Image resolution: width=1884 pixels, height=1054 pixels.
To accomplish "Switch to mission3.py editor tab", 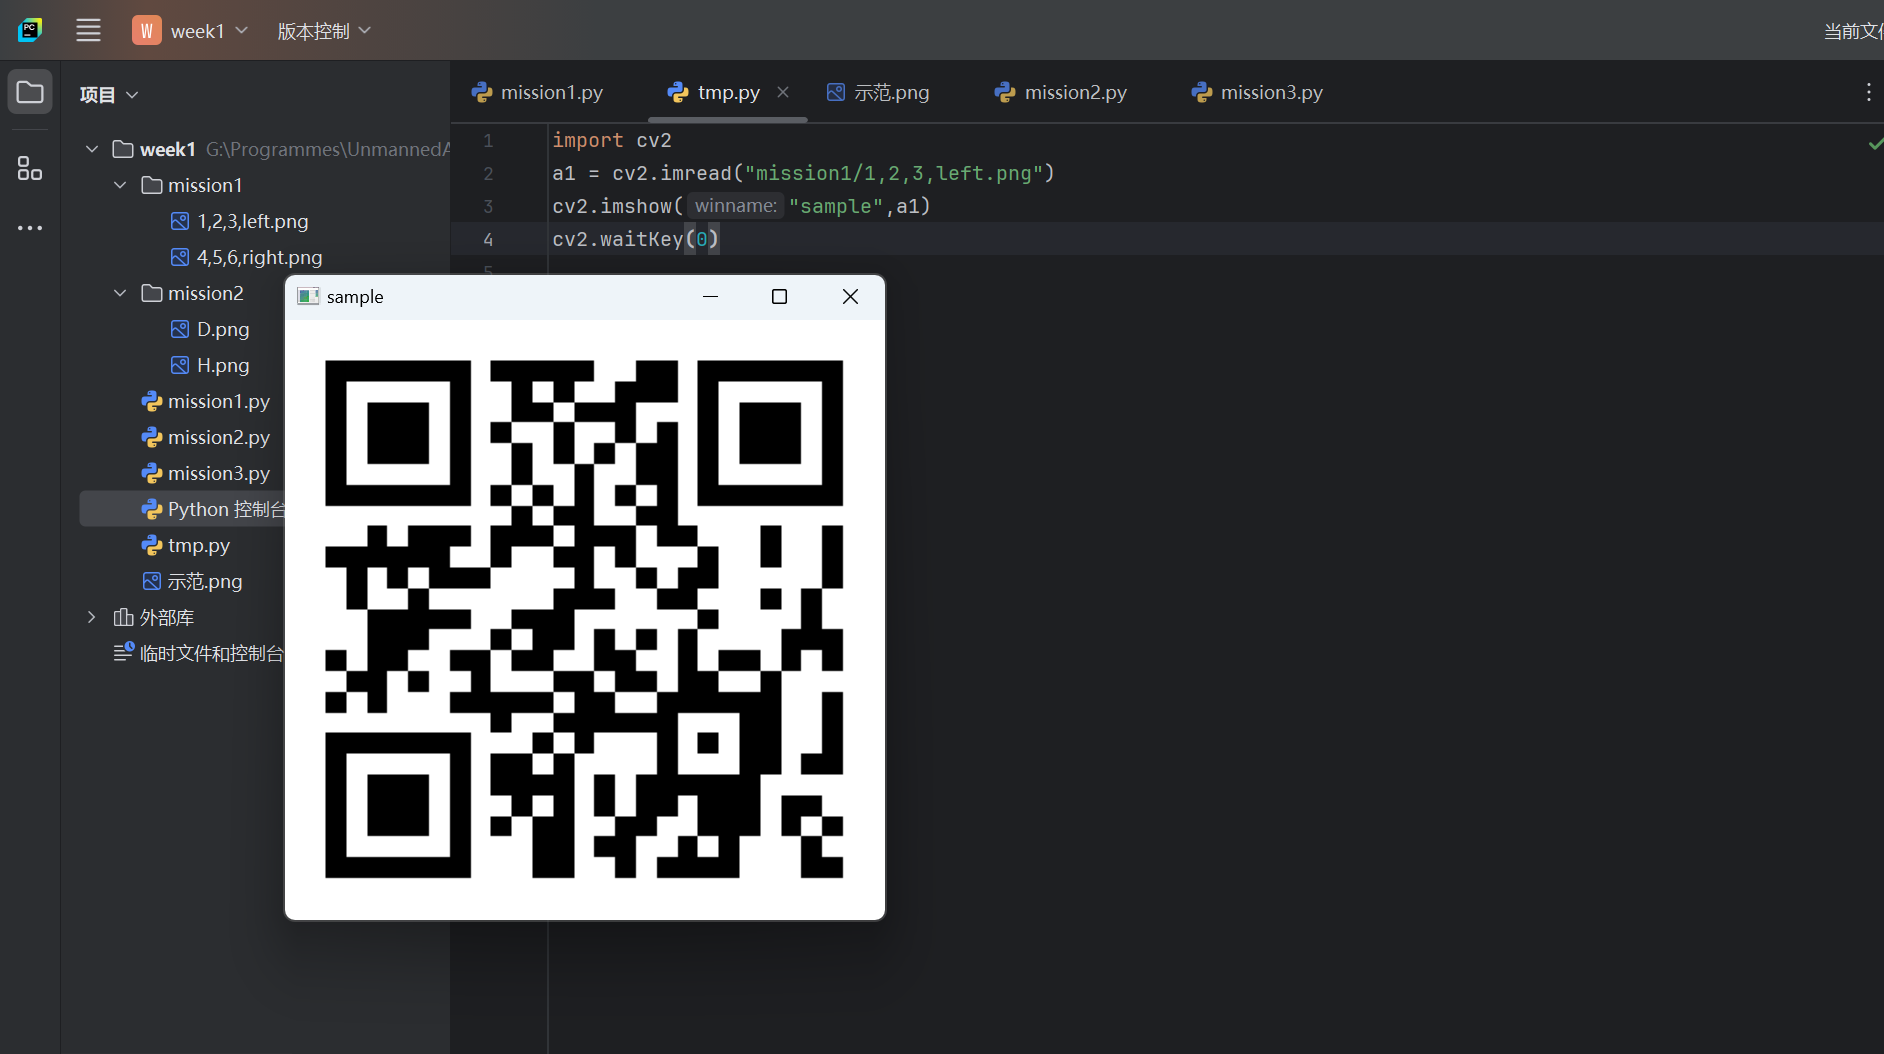I will [x=1257, y=92].
